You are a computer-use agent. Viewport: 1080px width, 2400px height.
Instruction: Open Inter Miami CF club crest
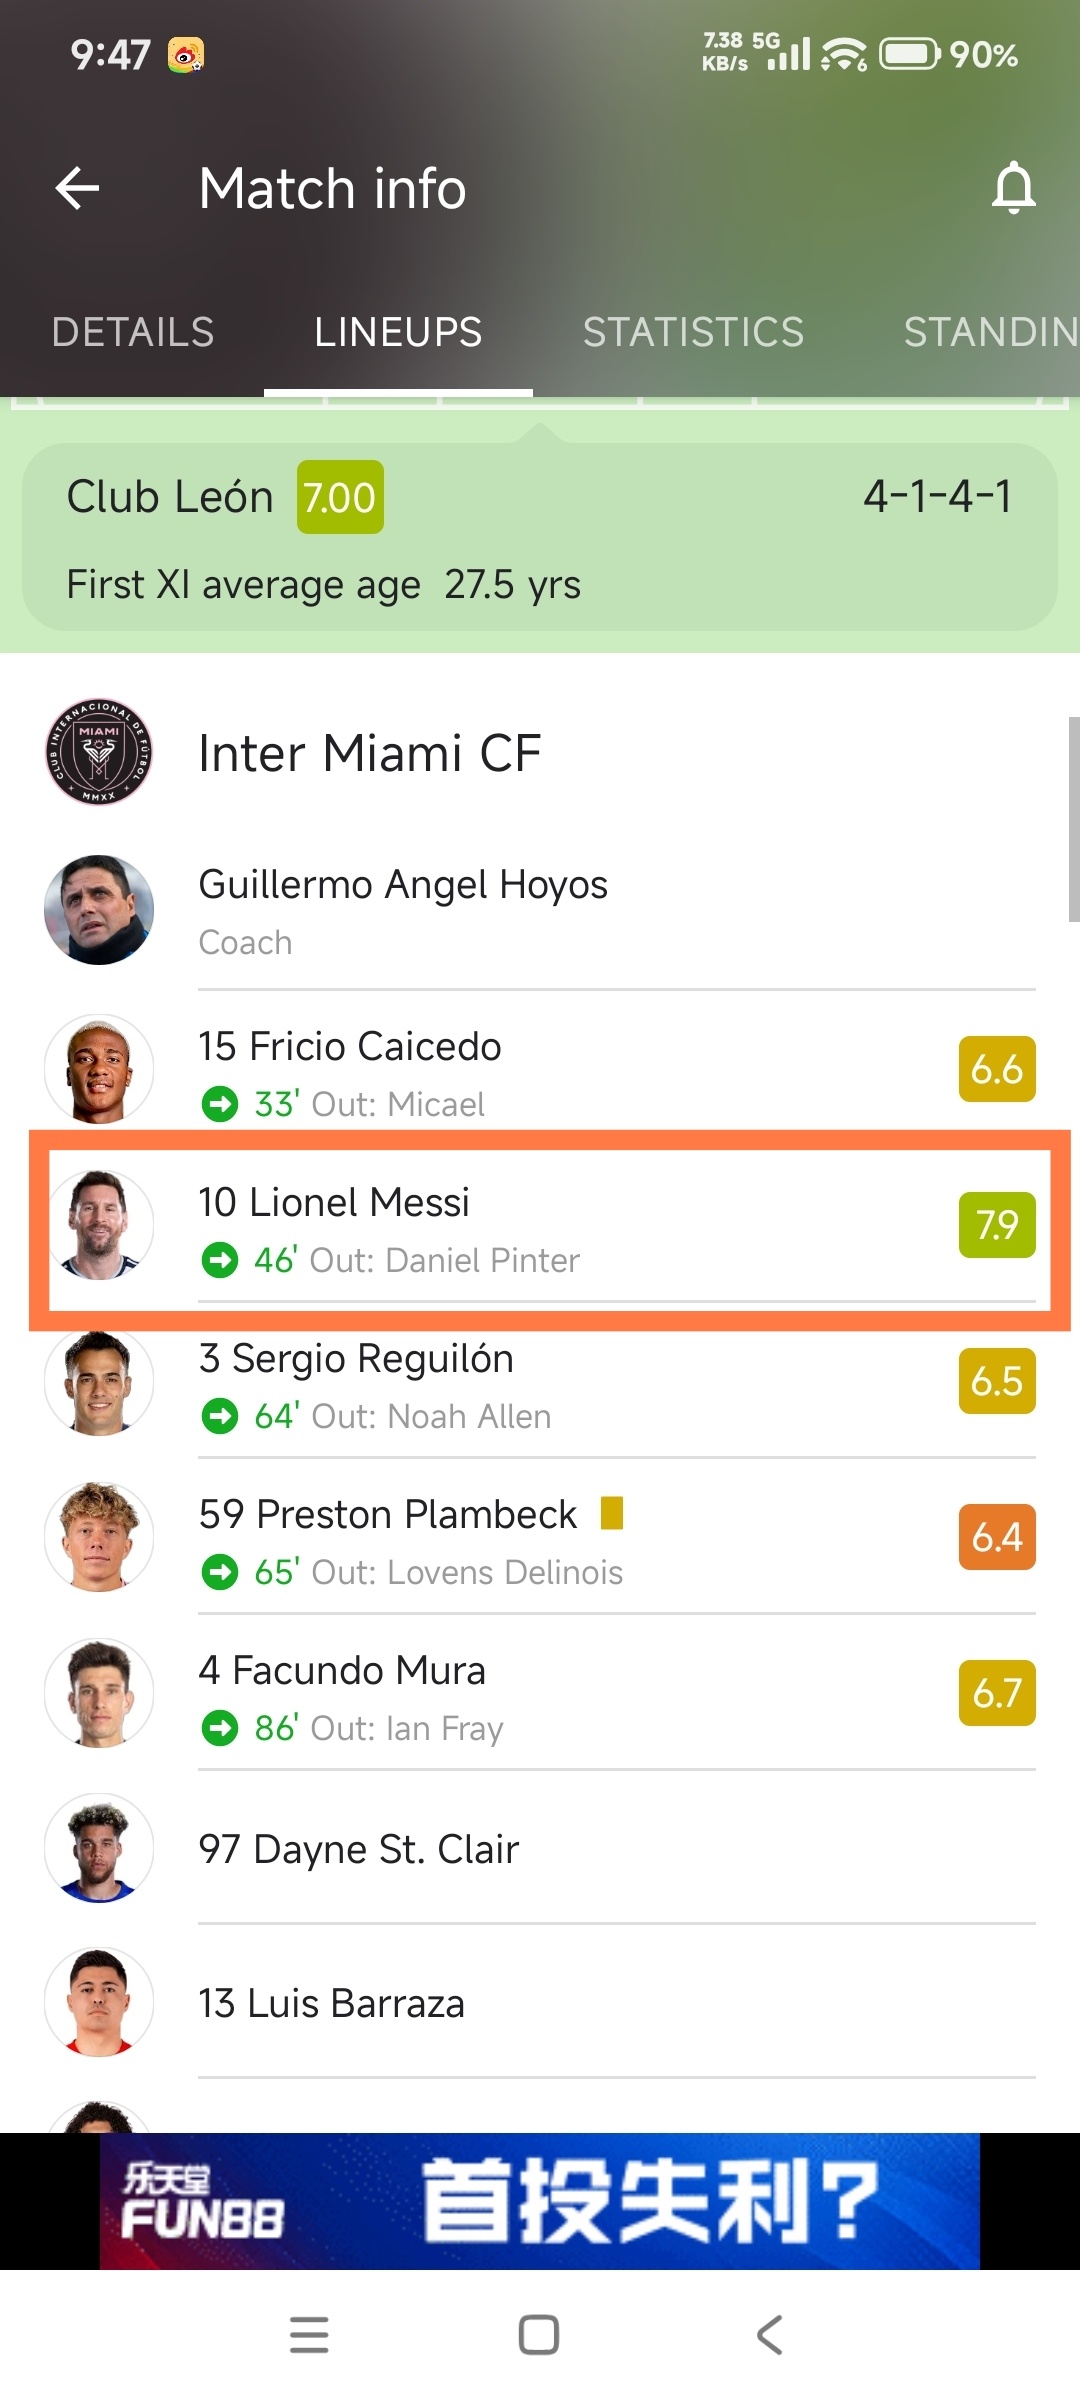(x=99, y=752)
